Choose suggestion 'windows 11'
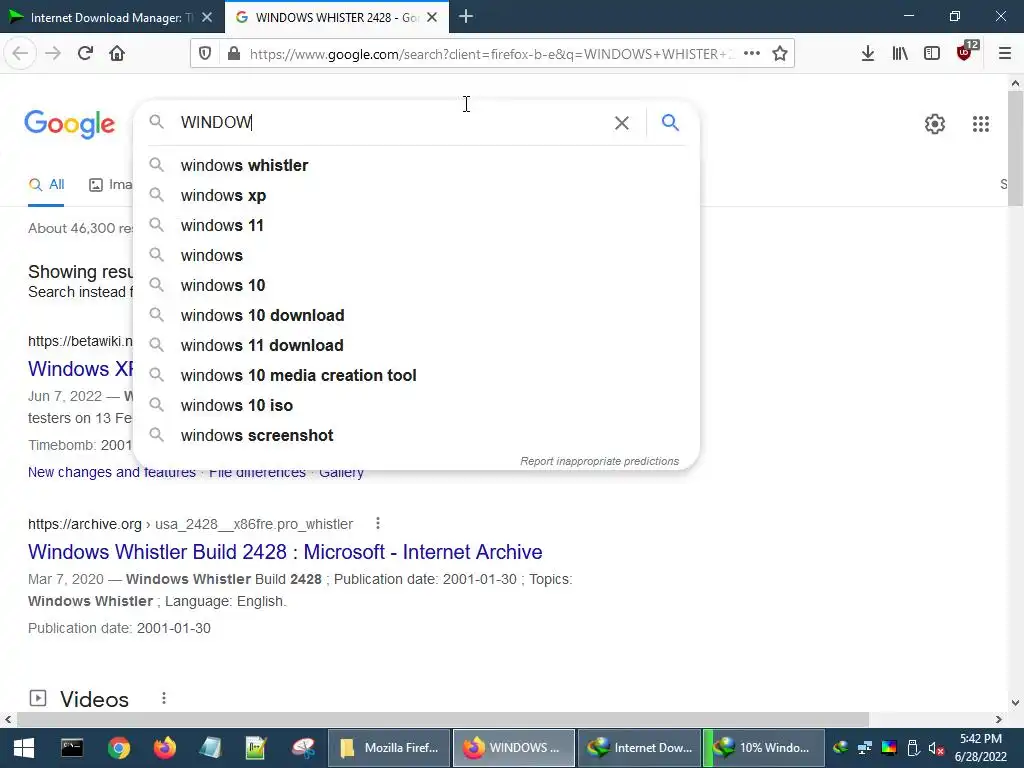Viewport: 1024px width, 768px height. [416, 225]
